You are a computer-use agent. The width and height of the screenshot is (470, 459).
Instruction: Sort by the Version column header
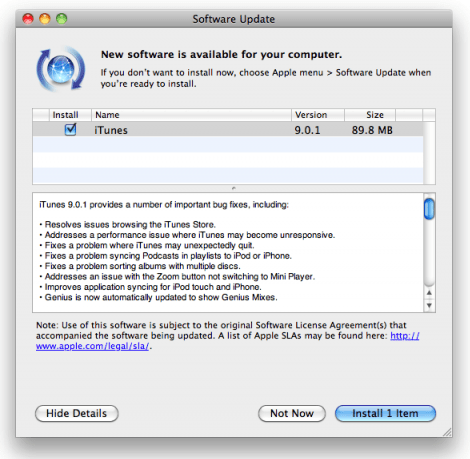click(x=318, y=115)
